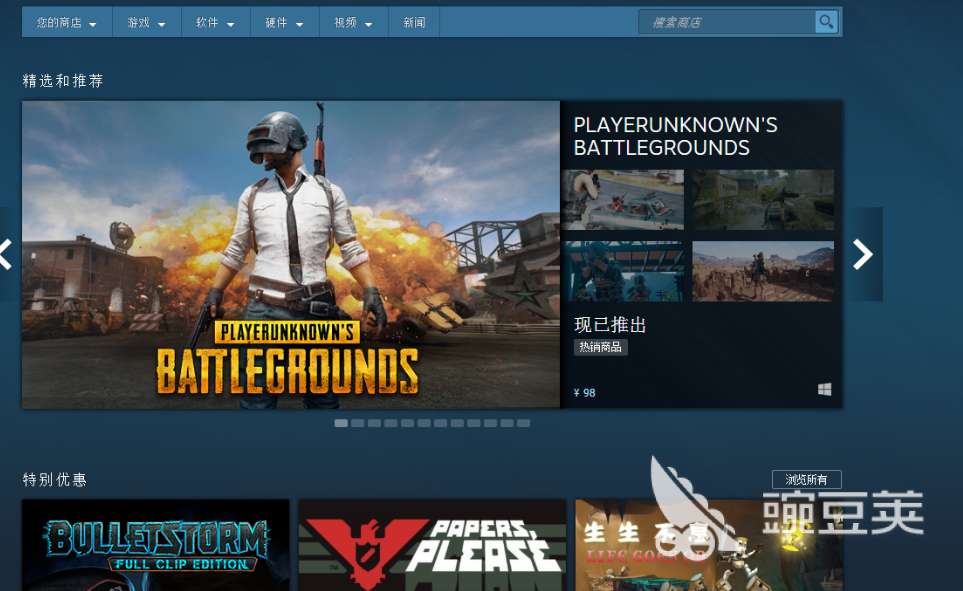This screenshot has width=963, height=591.
Task: Select the last carousel page dot
Action: tap(523, 423)
